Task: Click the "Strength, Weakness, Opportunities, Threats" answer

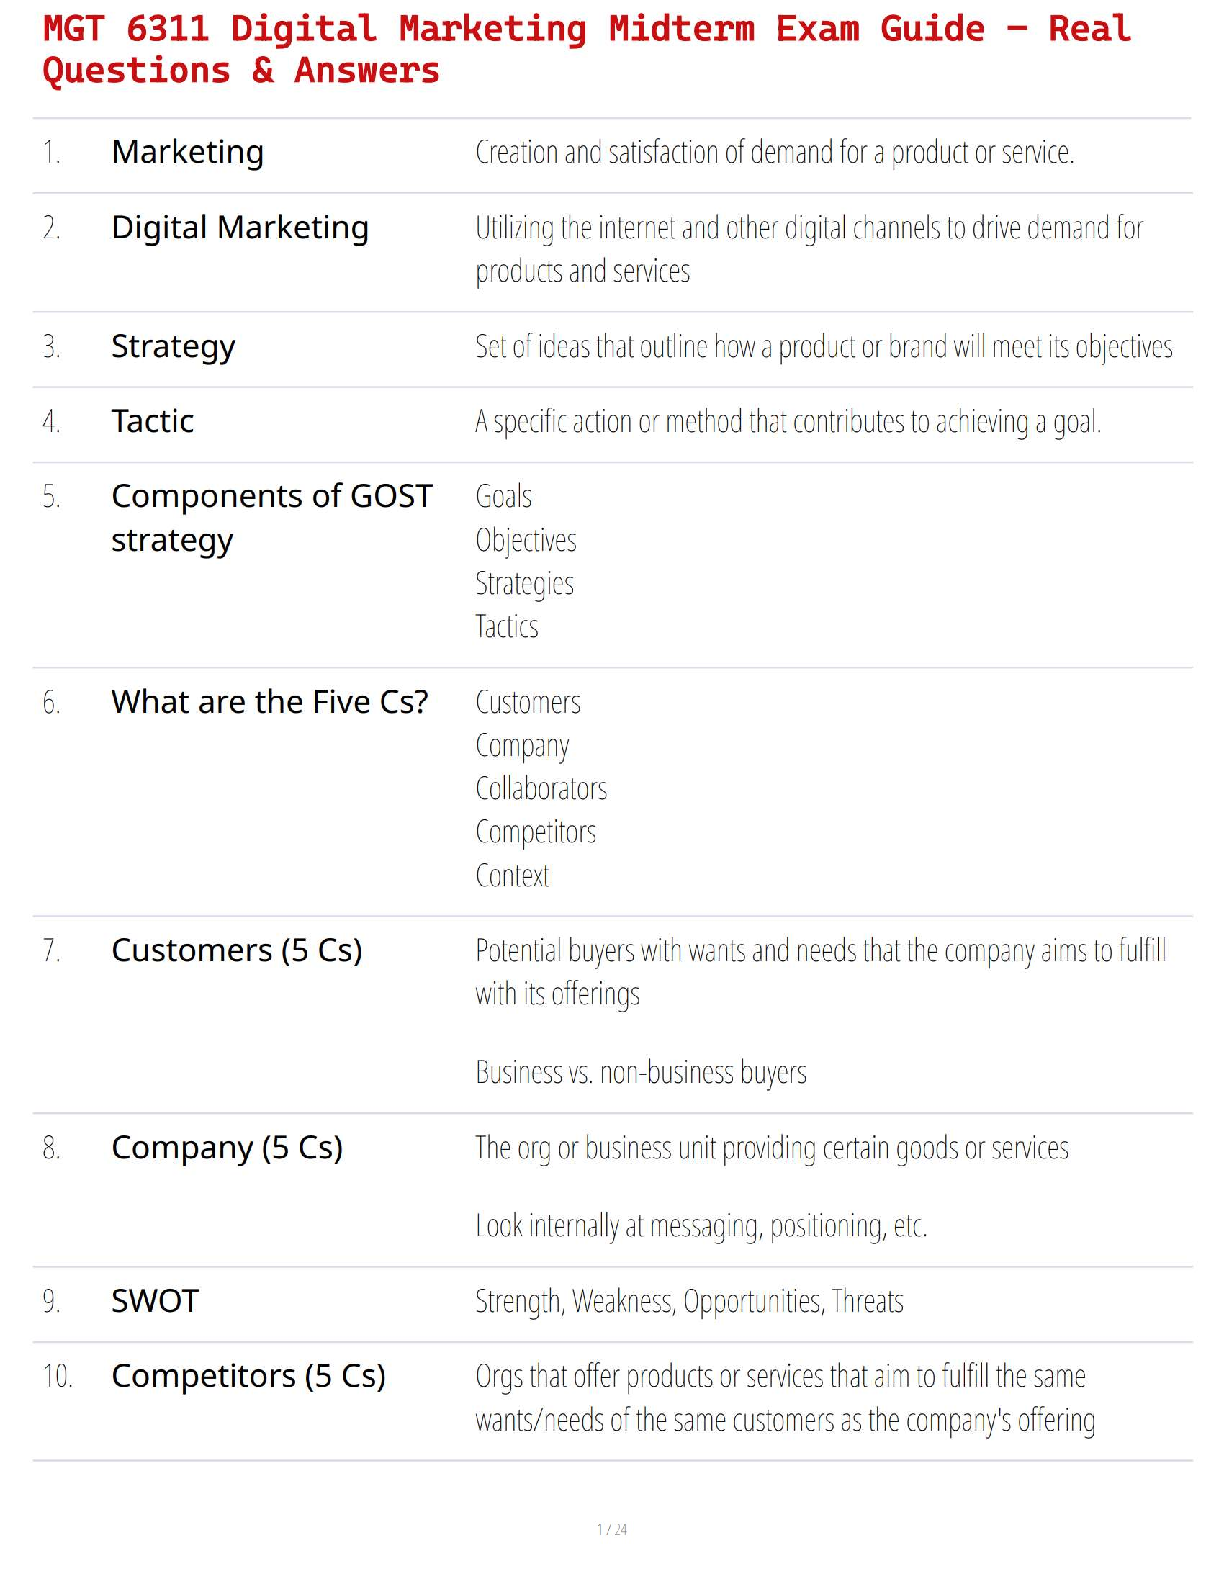Action: pos(689,1301)
